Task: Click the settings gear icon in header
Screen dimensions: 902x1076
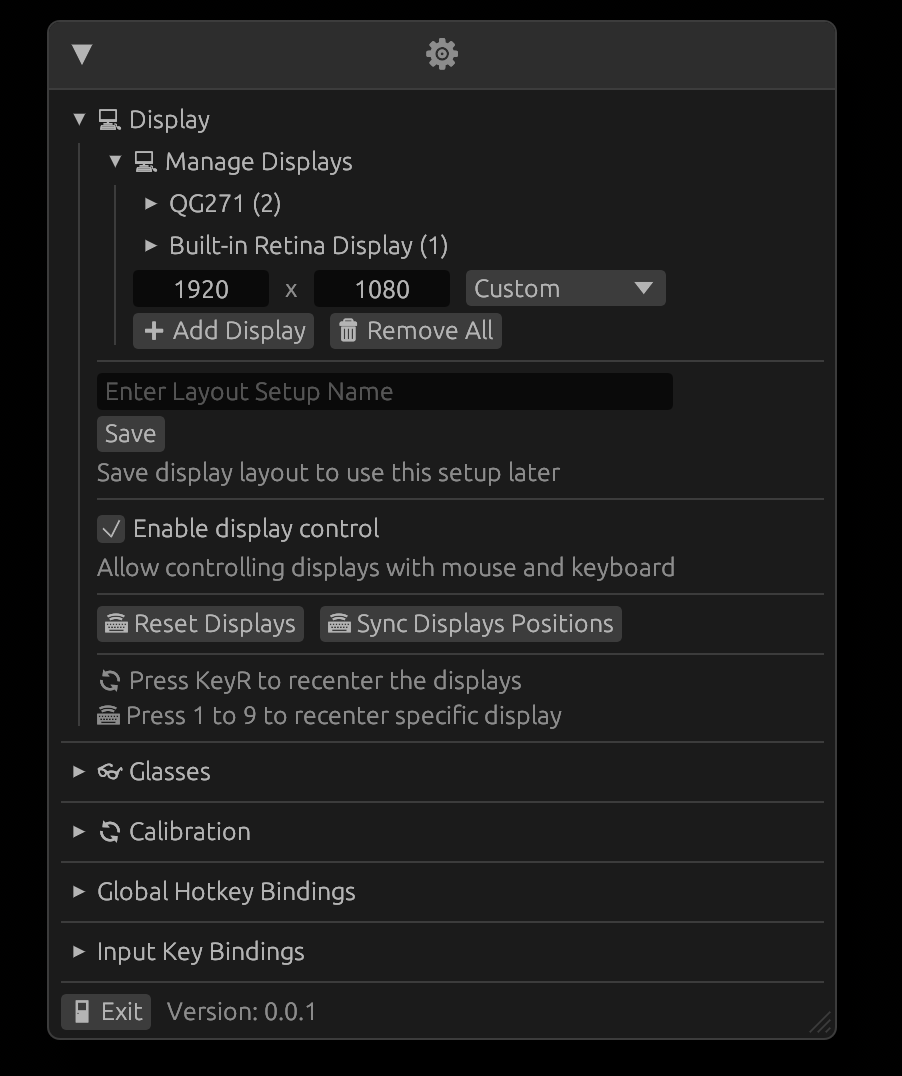Action: point(442,54)
